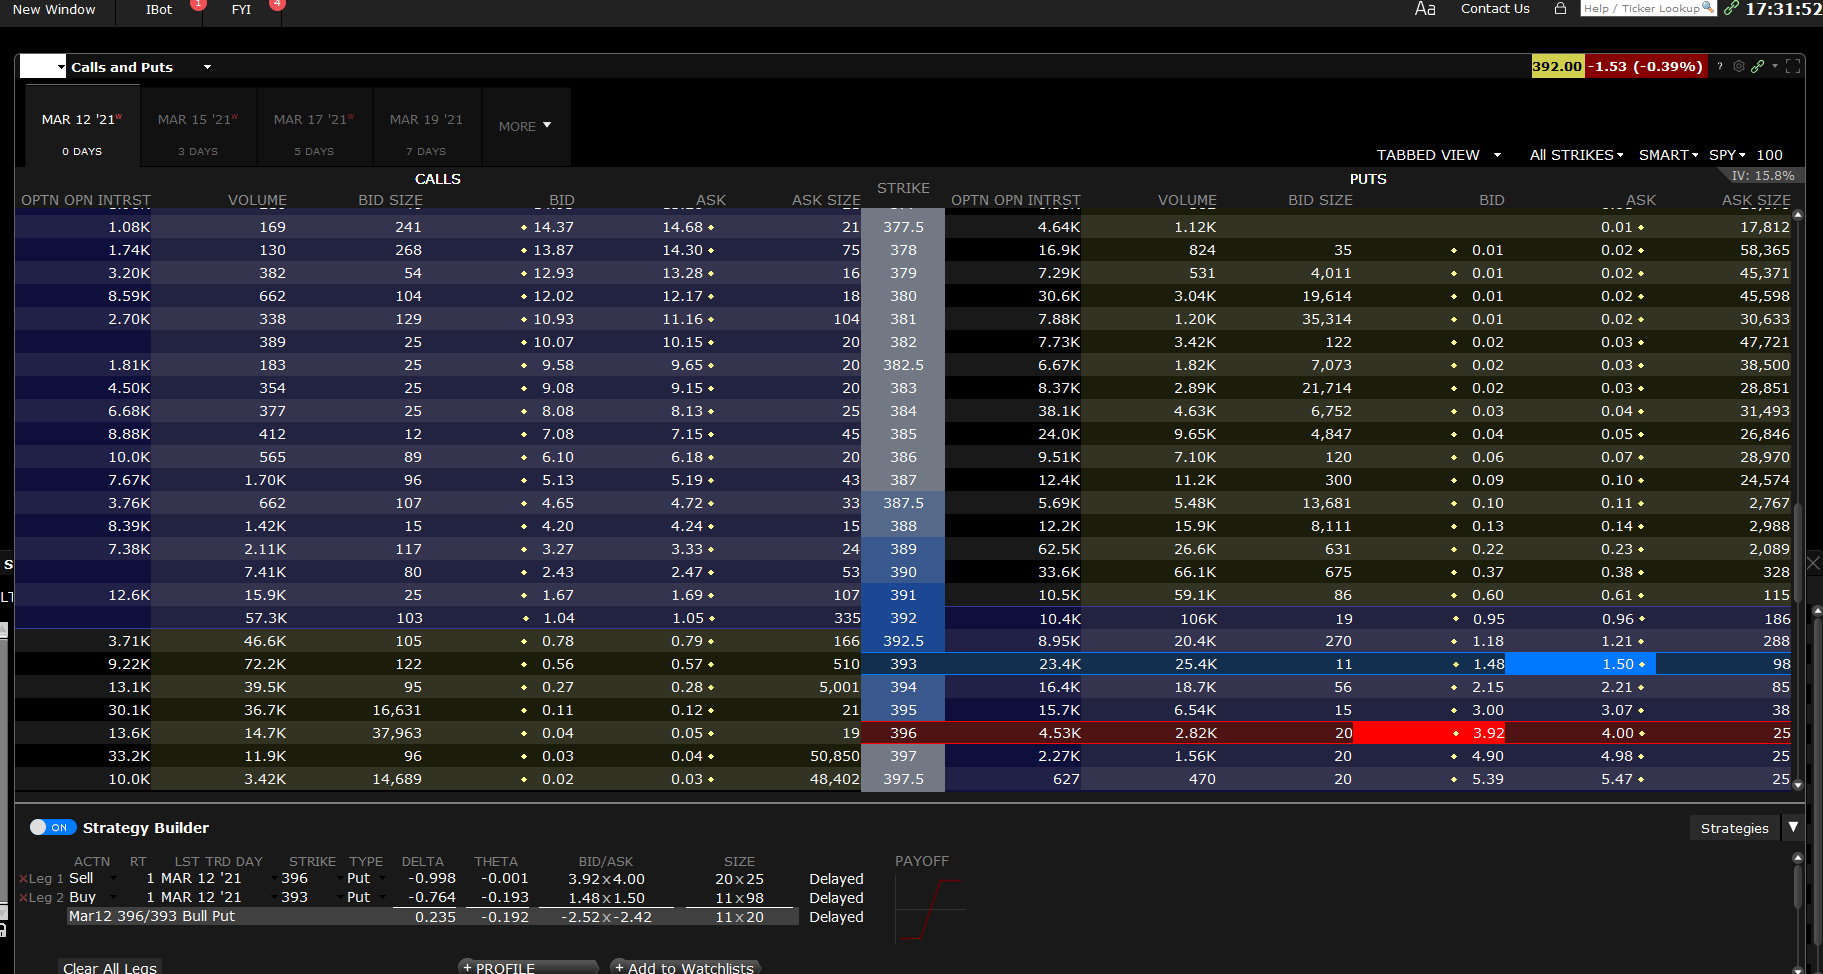Click the IV: 15.8% label
This screenshot has height=974, width=1823.
1763,175
